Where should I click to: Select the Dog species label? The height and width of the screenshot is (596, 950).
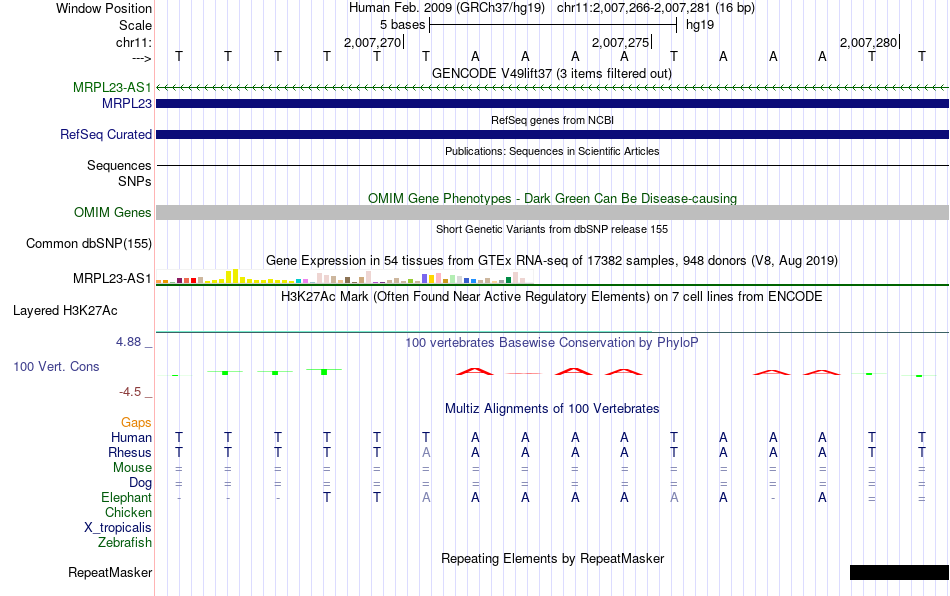click(x=141, y=483)
